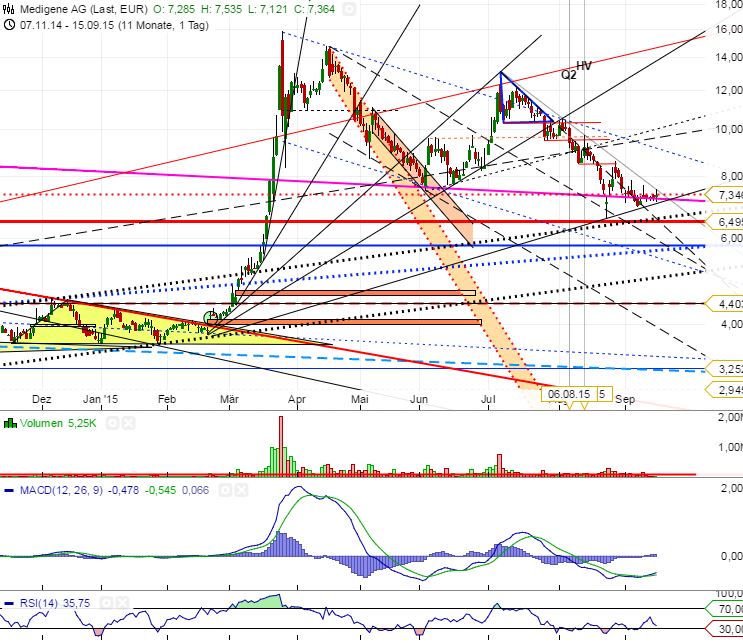Viewport: 743px width, 643px height.
Task: Click the HV annotation label
Action: [x=584, y=66]
